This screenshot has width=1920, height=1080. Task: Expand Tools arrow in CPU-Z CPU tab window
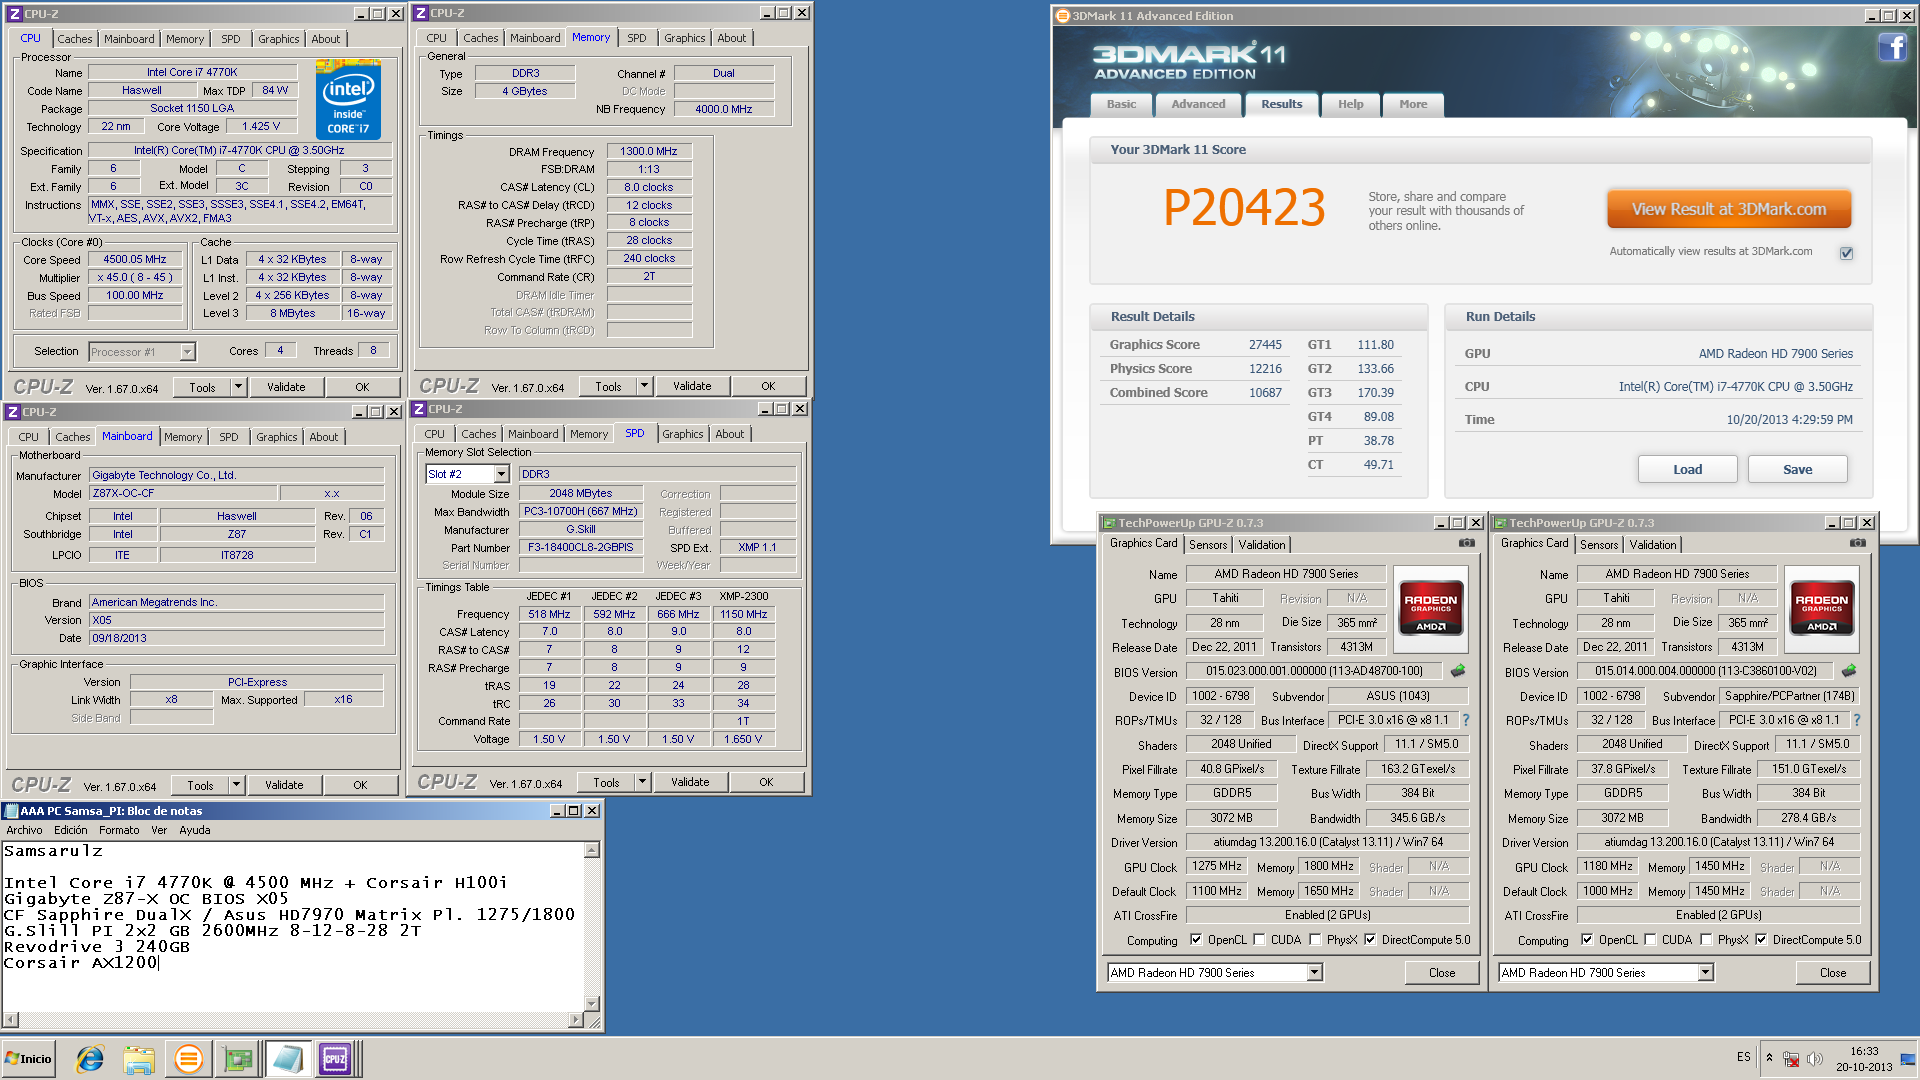click(238, 387)
